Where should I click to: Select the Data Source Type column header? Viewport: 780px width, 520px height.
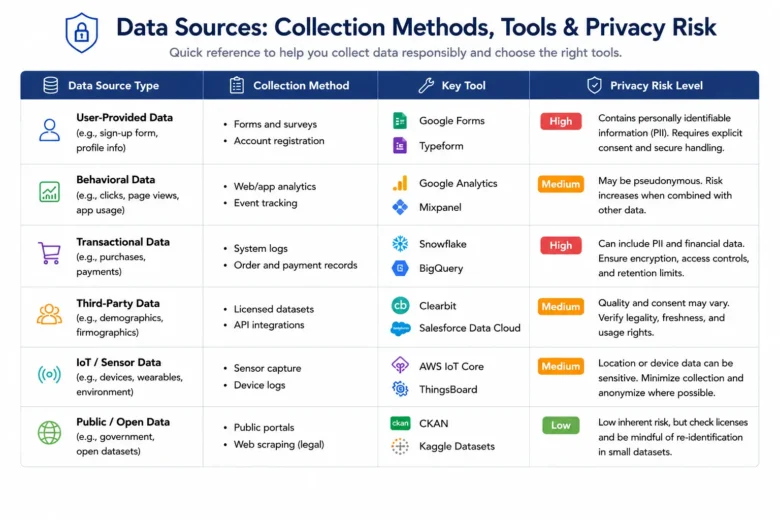click(112, 86)
